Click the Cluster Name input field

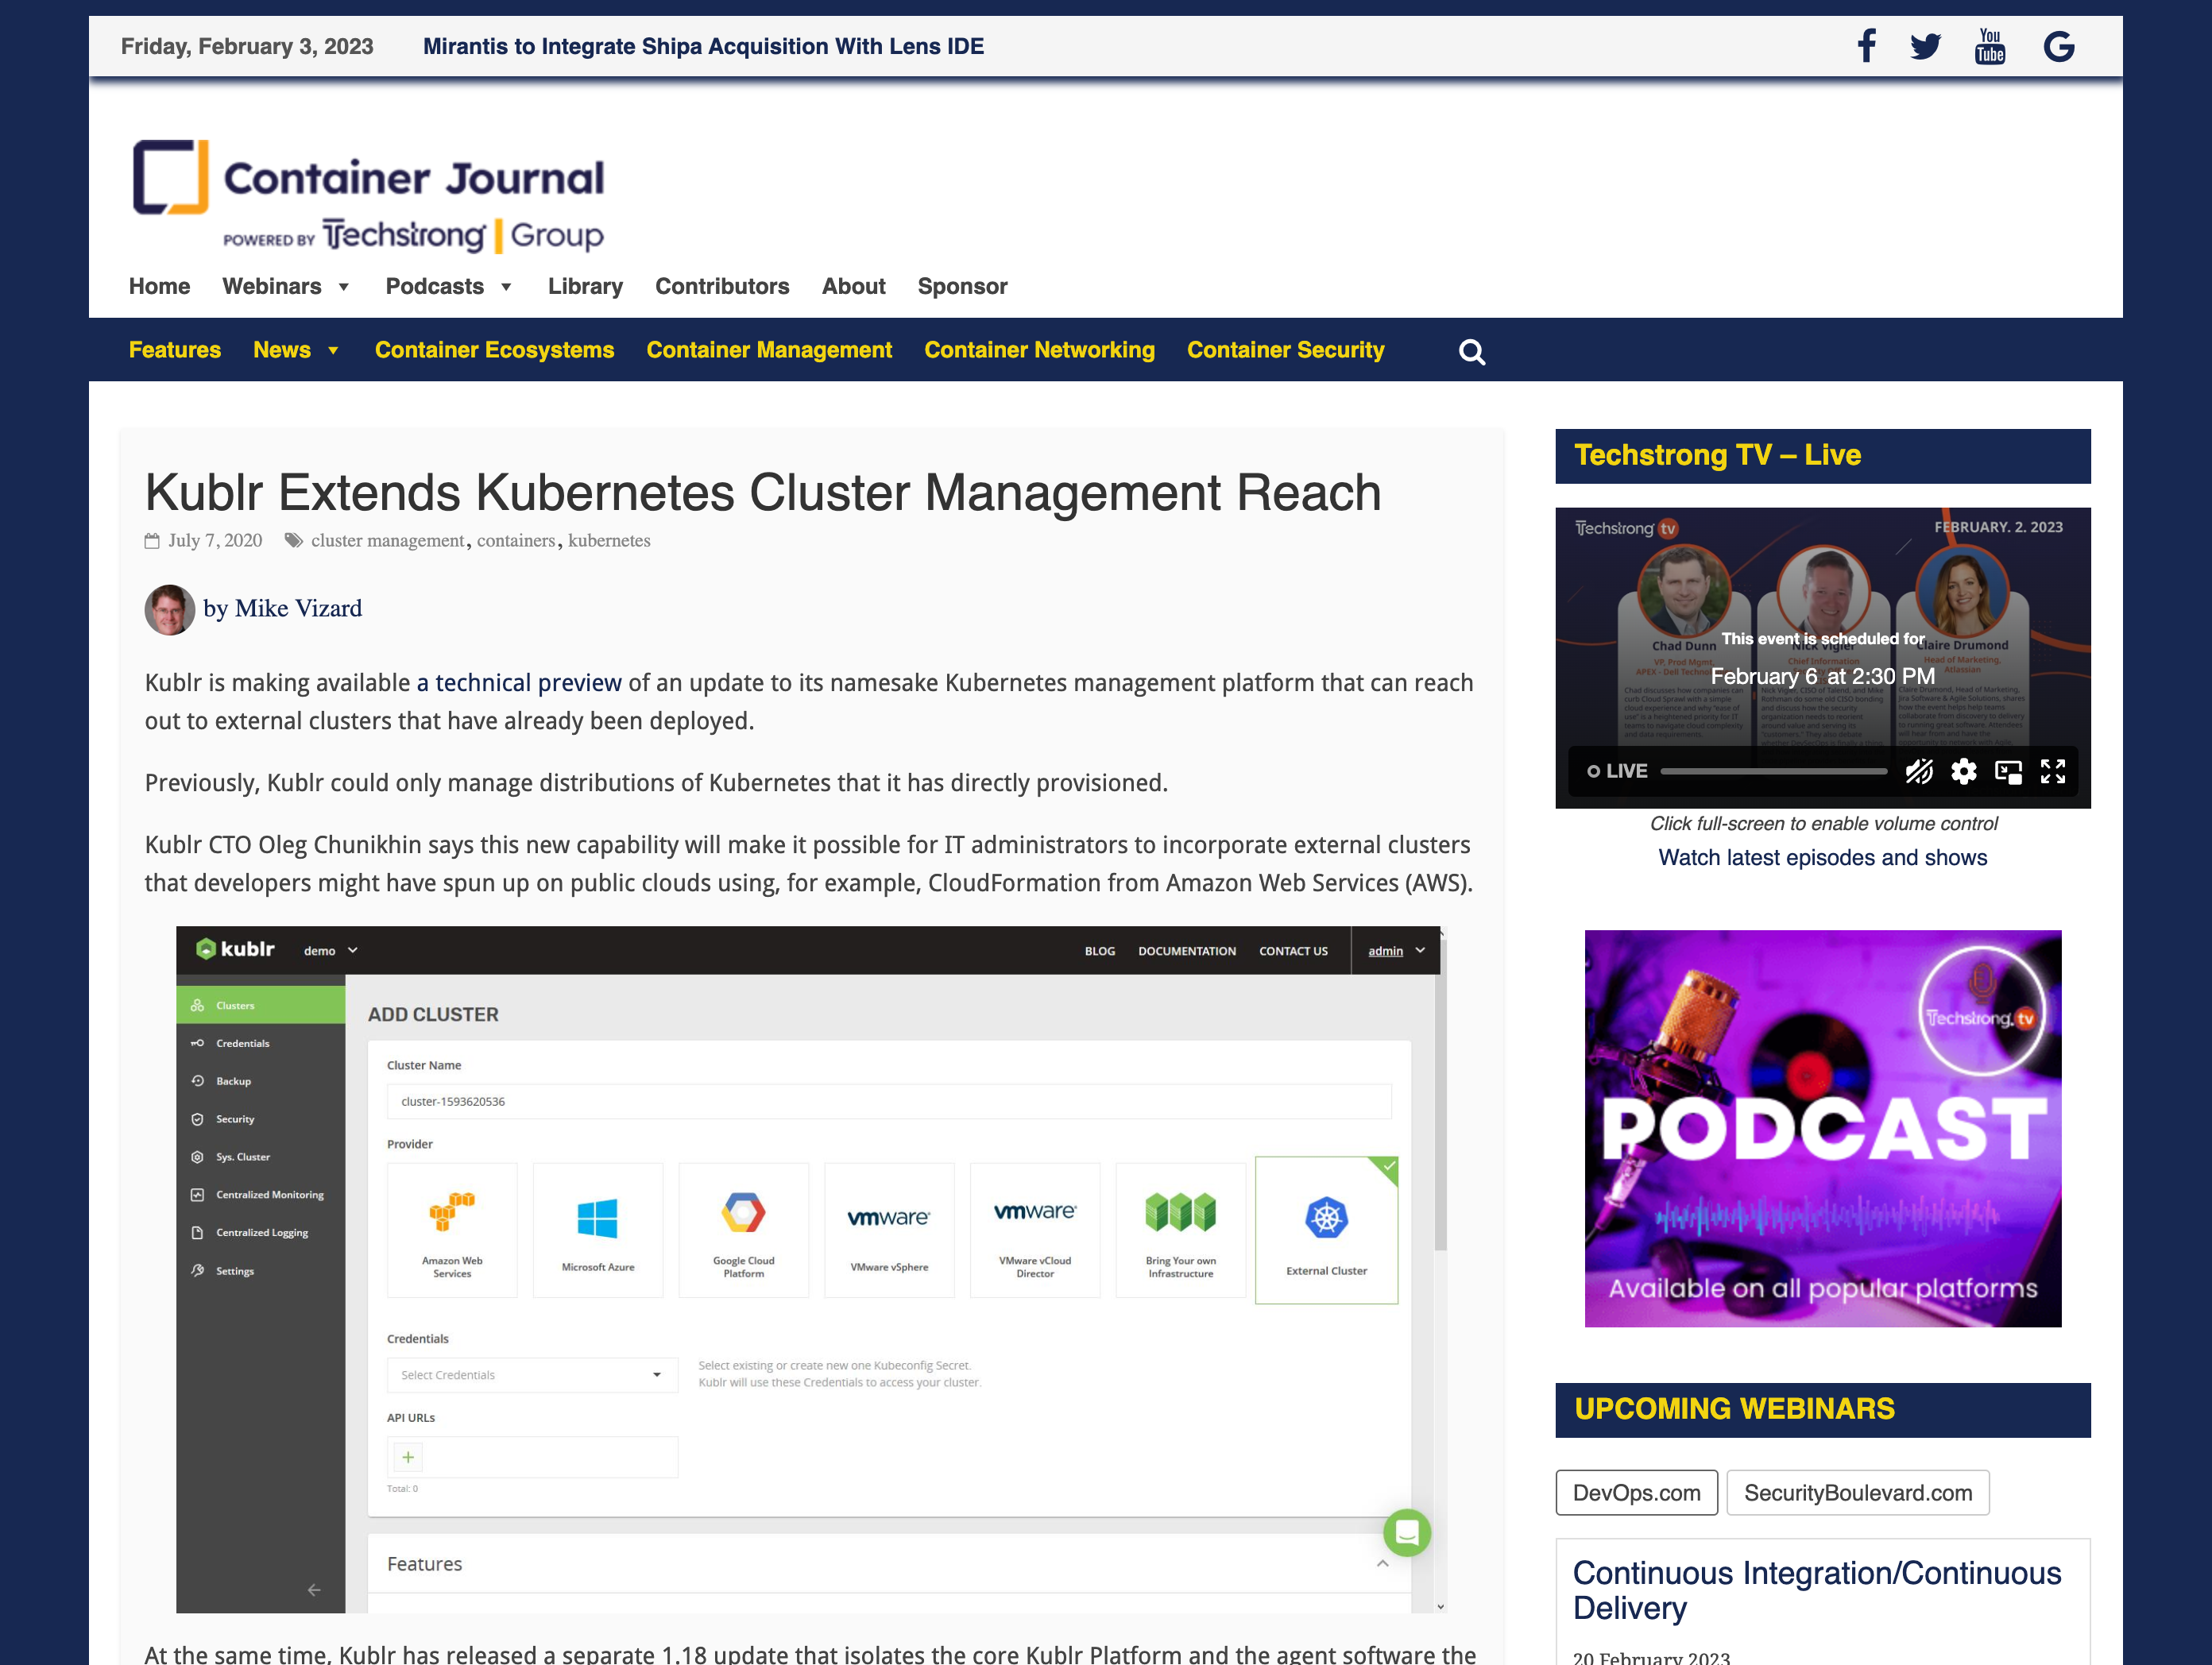[x=889, y=1101]
